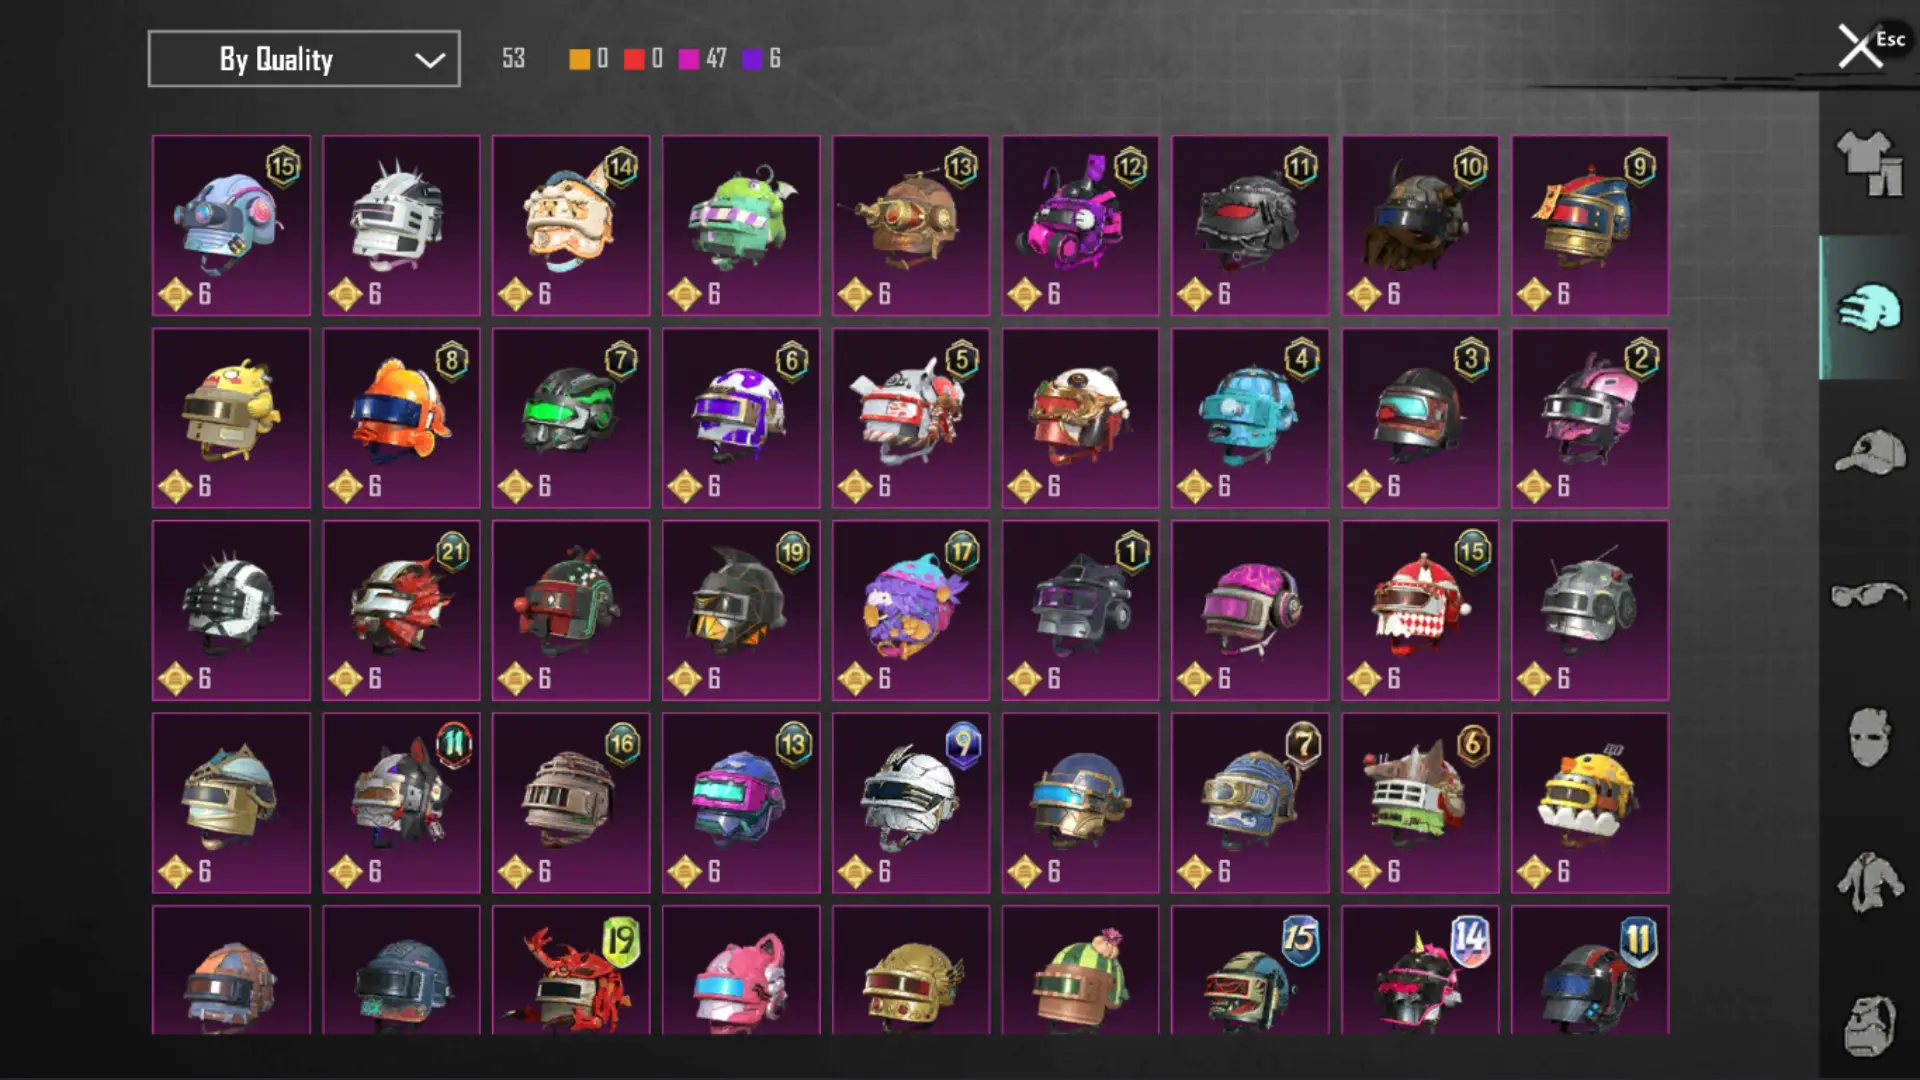
Task: Close the inventory with the X icon
Action: click(1859, 46)
